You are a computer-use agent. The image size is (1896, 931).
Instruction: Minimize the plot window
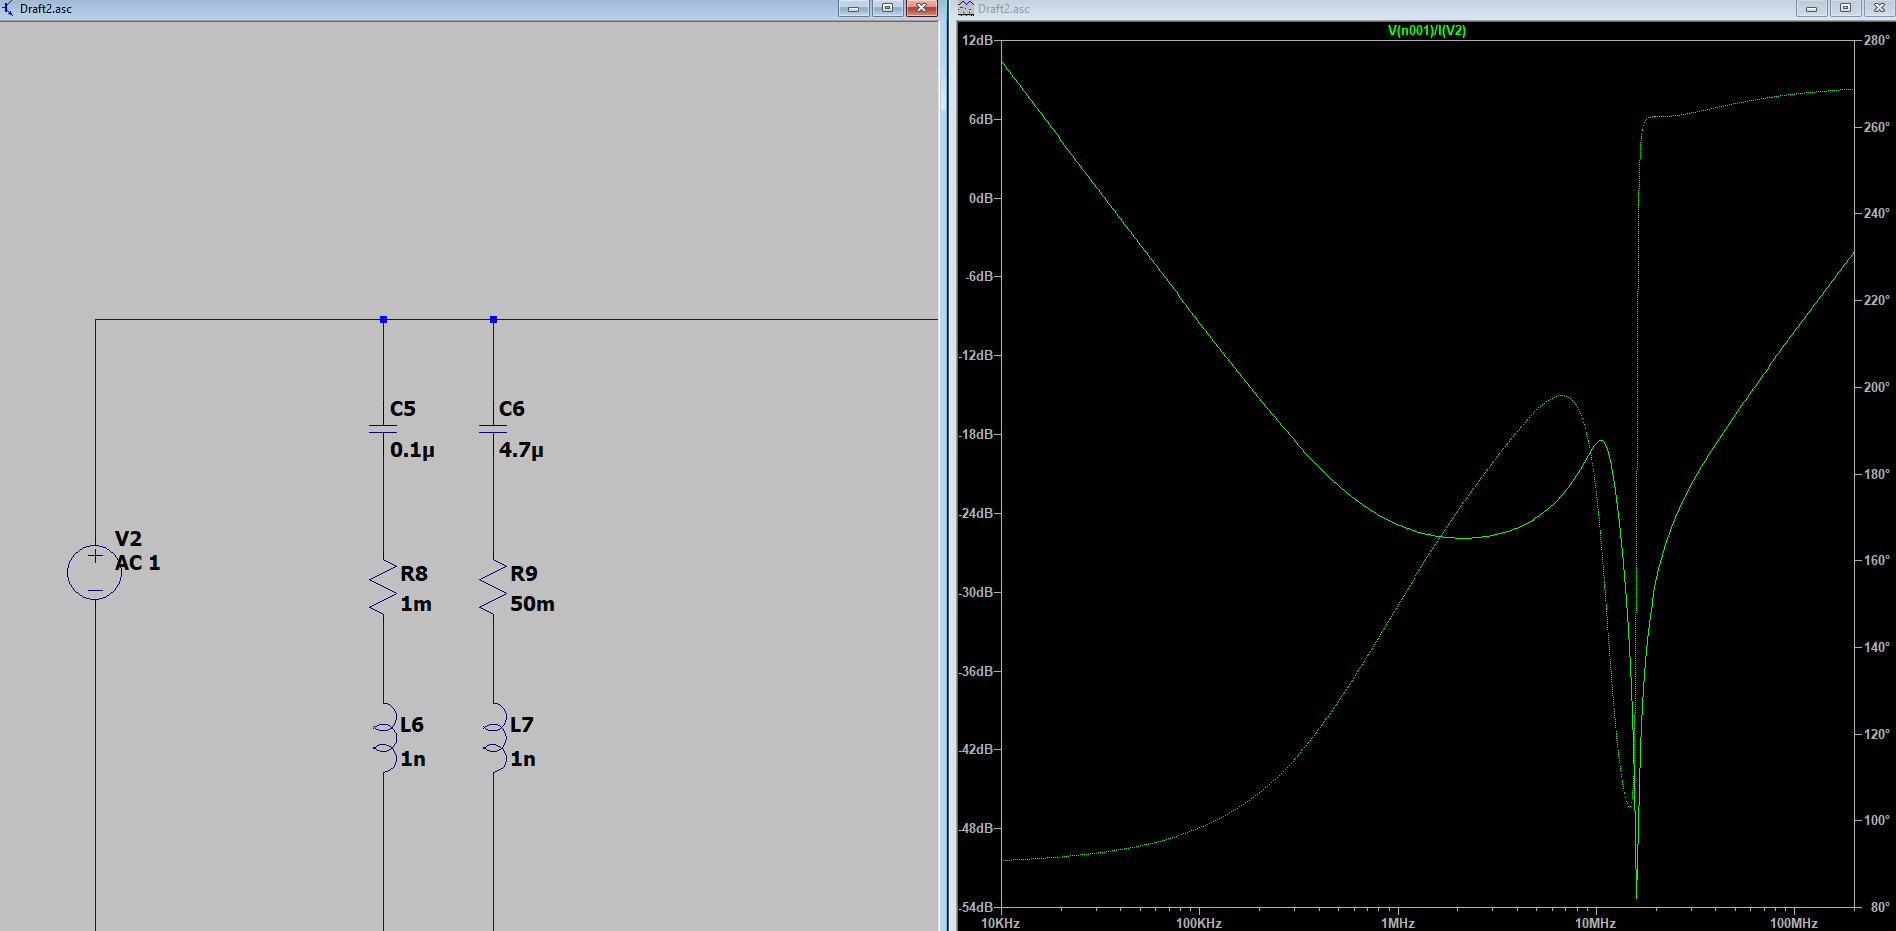[x=1812, y=8]
